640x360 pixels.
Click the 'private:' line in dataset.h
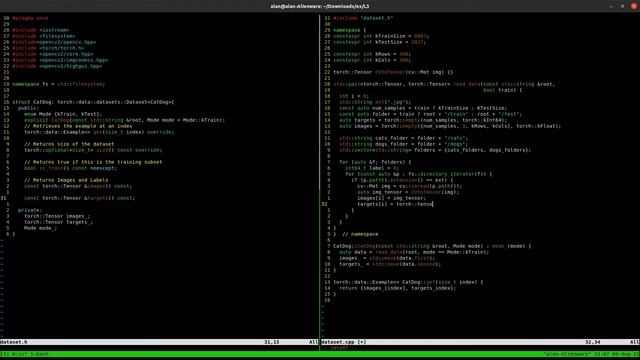click(30, 210)
